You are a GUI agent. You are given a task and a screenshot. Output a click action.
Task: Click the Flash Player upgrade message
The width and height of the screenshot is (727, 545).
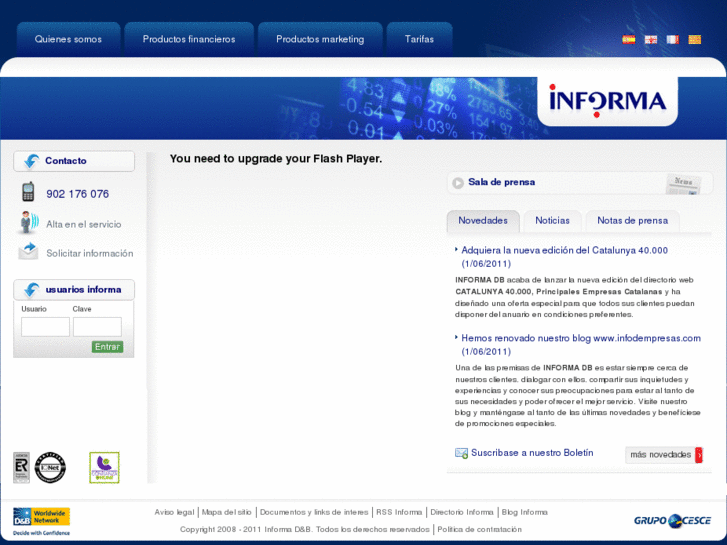click(276, 159)
